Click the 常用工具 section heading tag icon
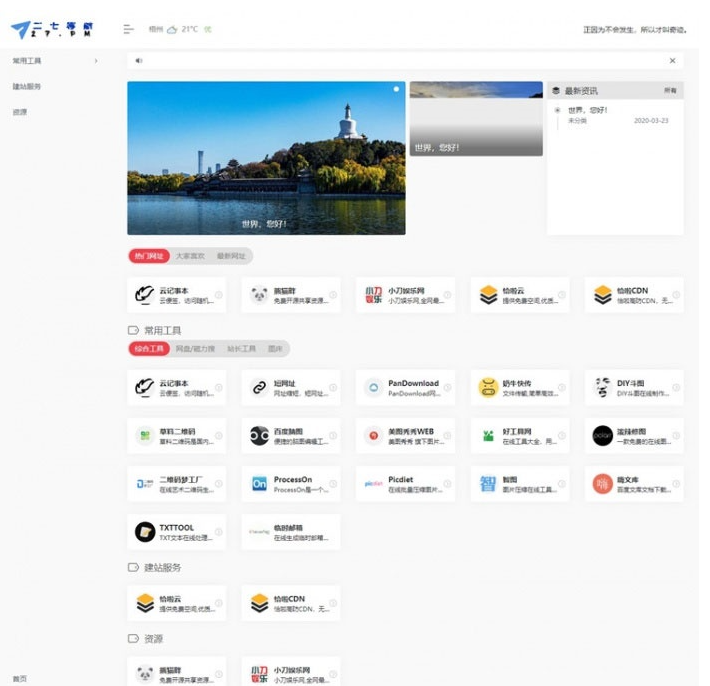The image size is (710, 686). pyautogui.click(x=133, y=330)
